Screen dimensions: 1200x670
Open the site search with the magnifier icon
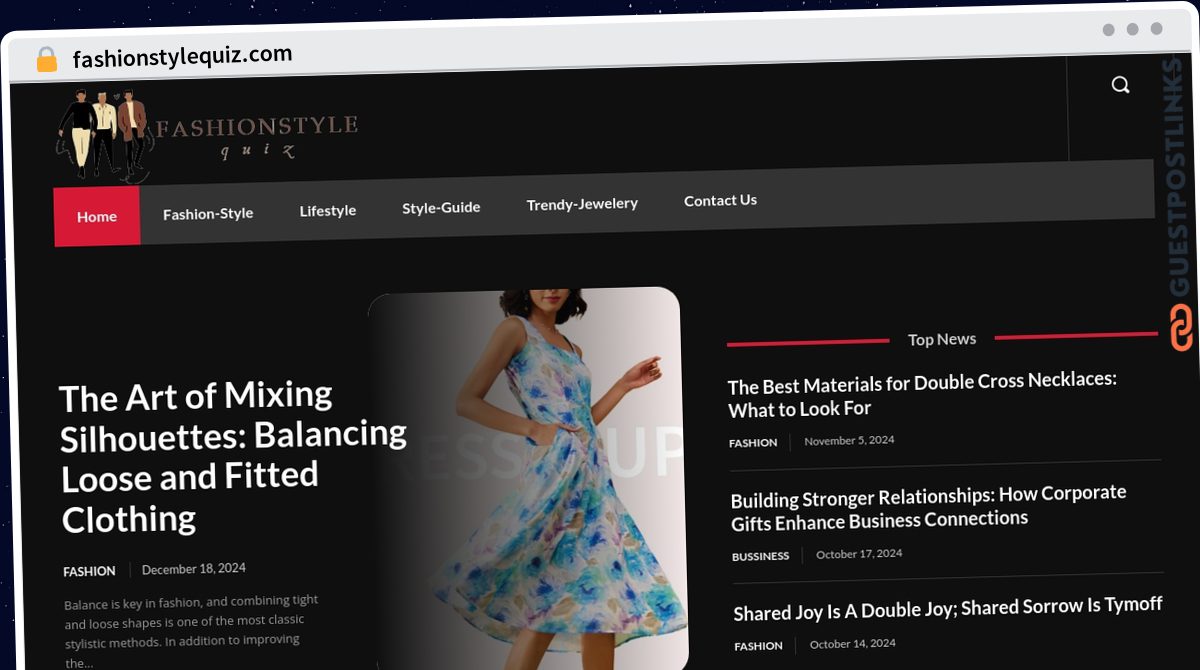[x=1119, y=84]
